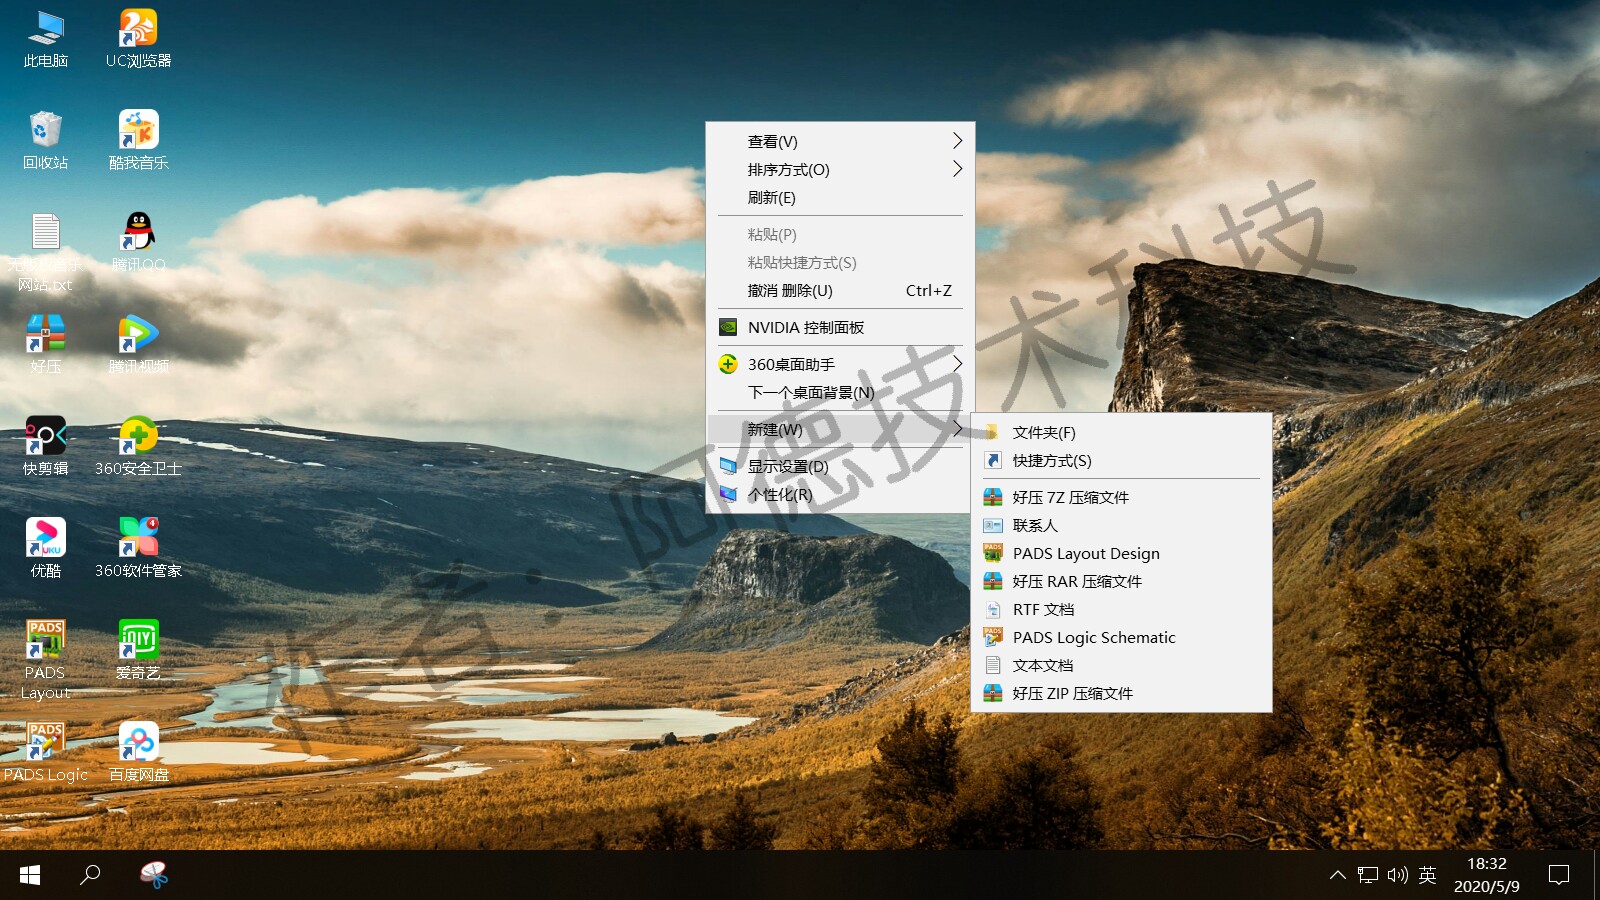
Task: Click the 快剪辑 desktop icon
Action: [46, 447]
